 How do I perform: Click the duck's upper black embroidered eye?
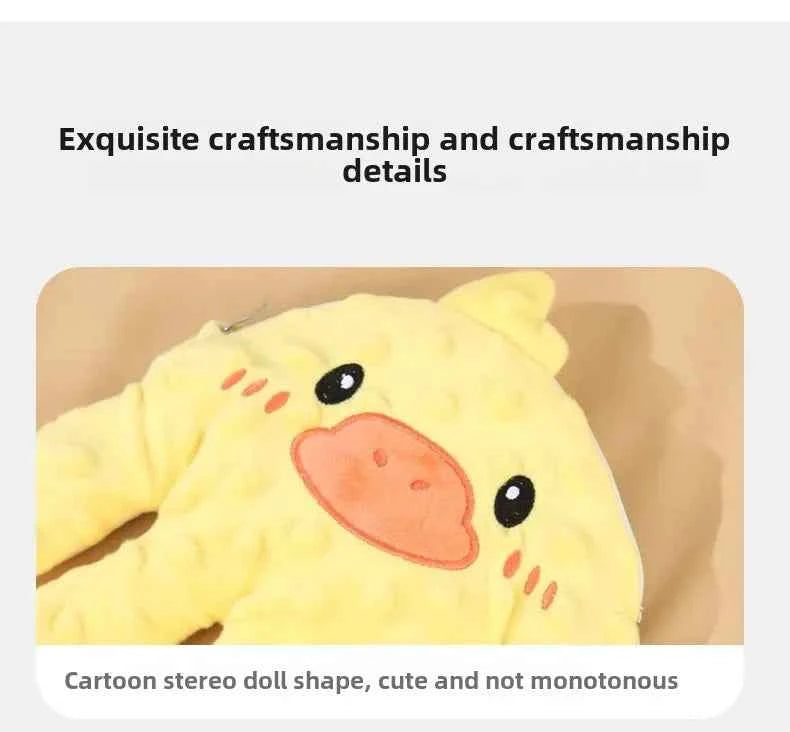tap(340, 383)
